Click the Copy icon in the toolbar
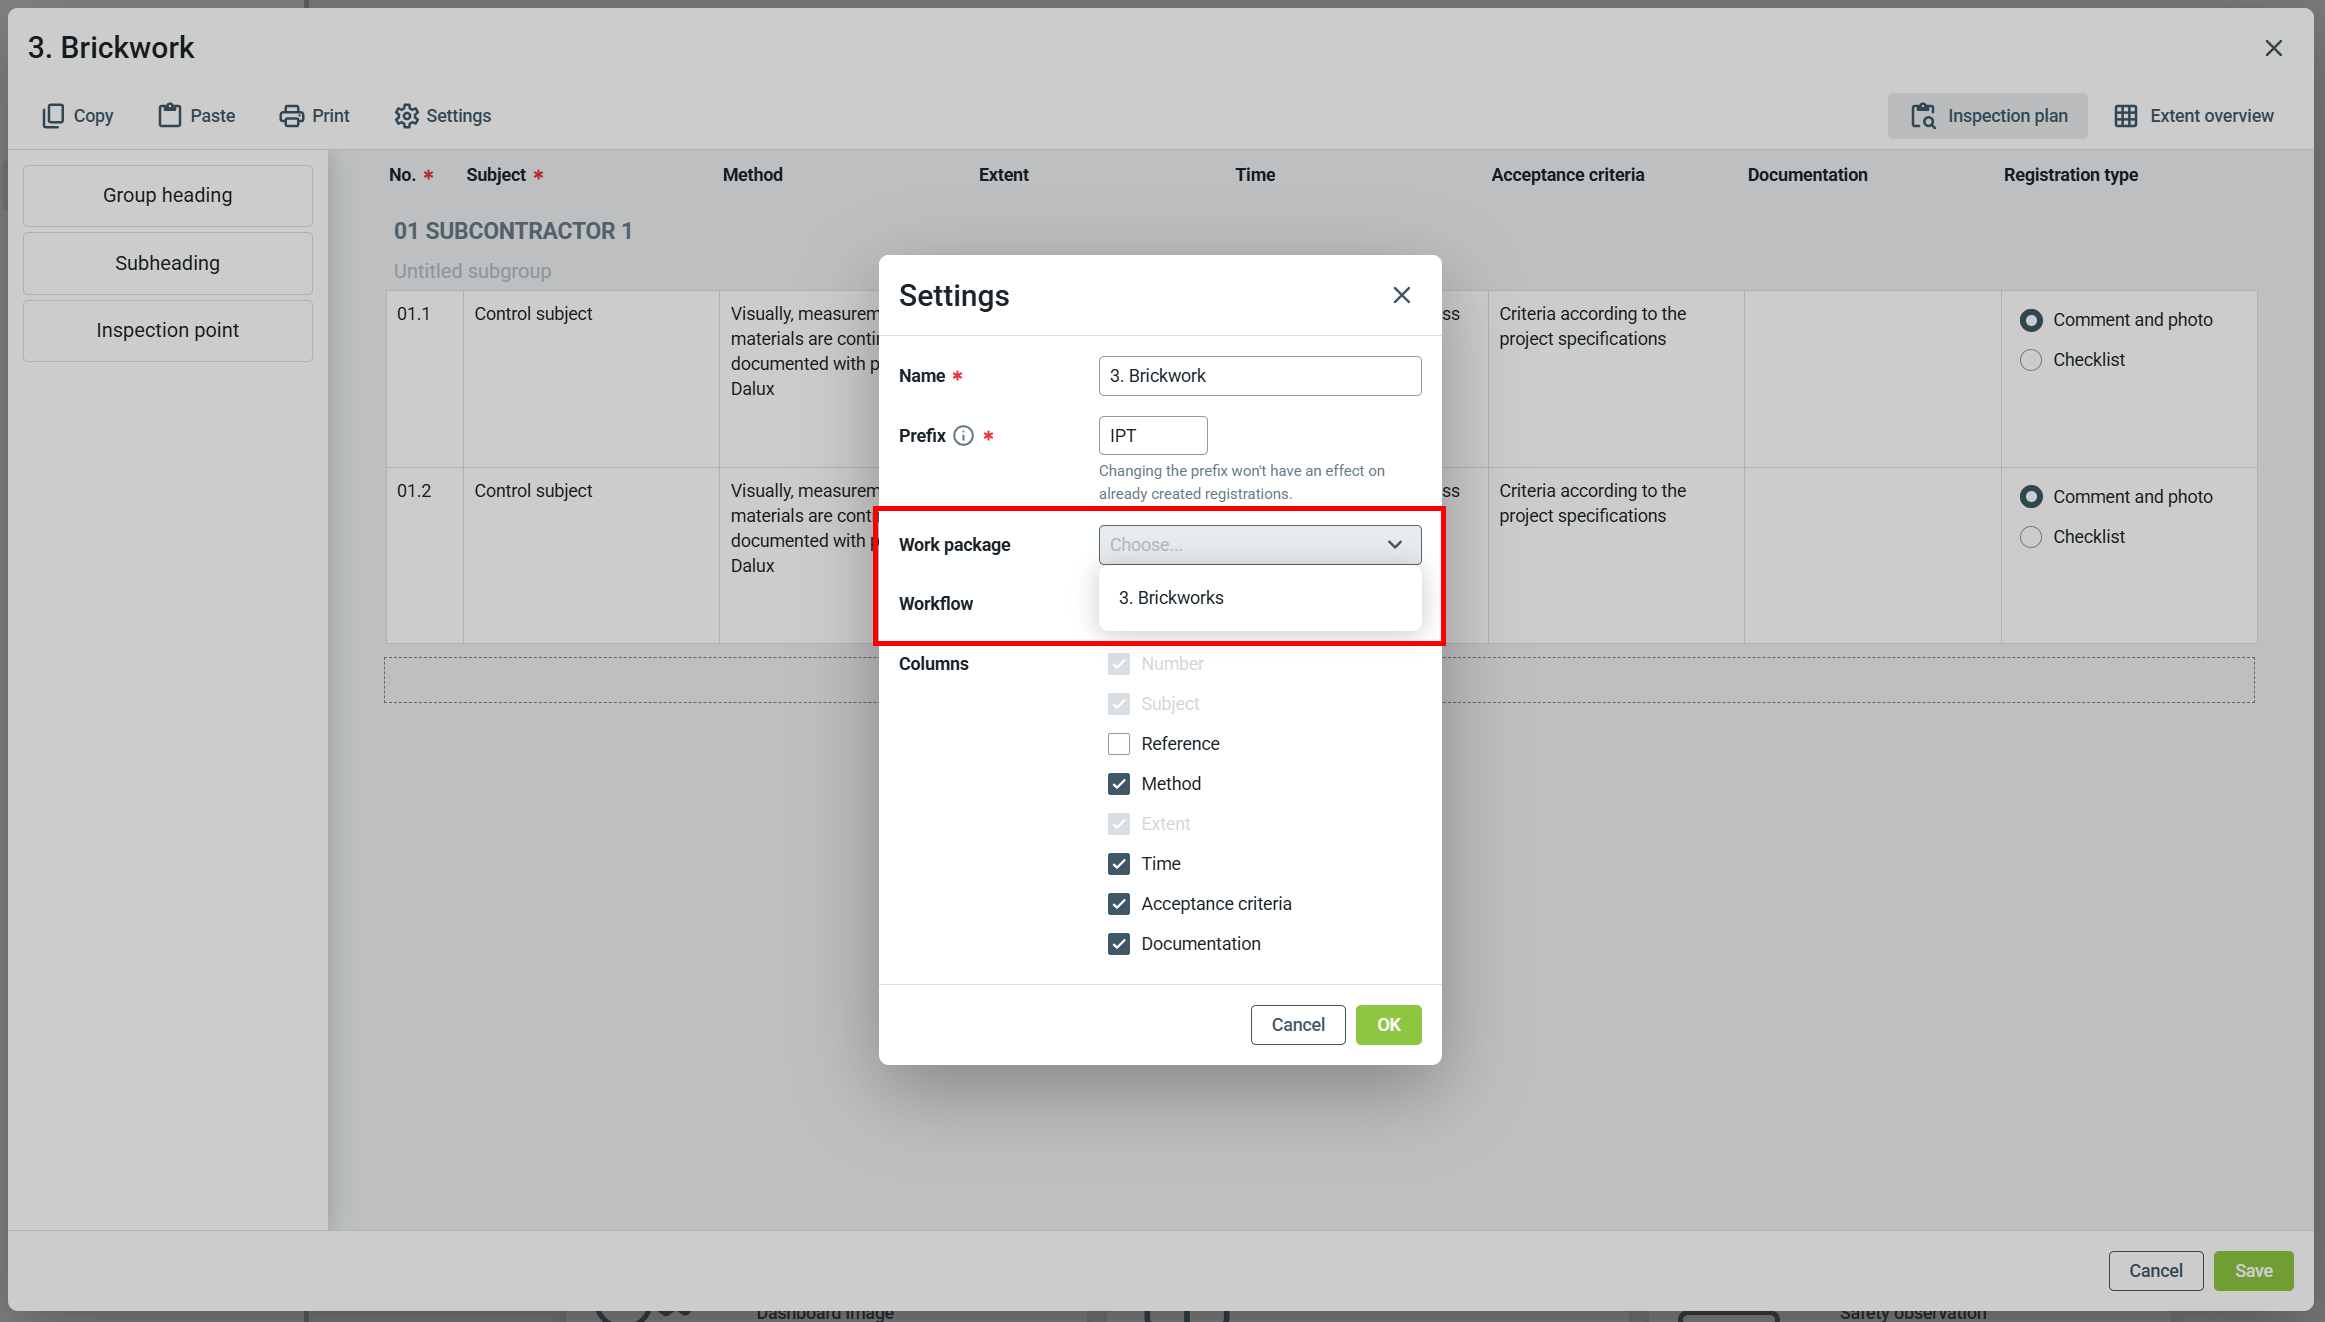 (53, 116)
